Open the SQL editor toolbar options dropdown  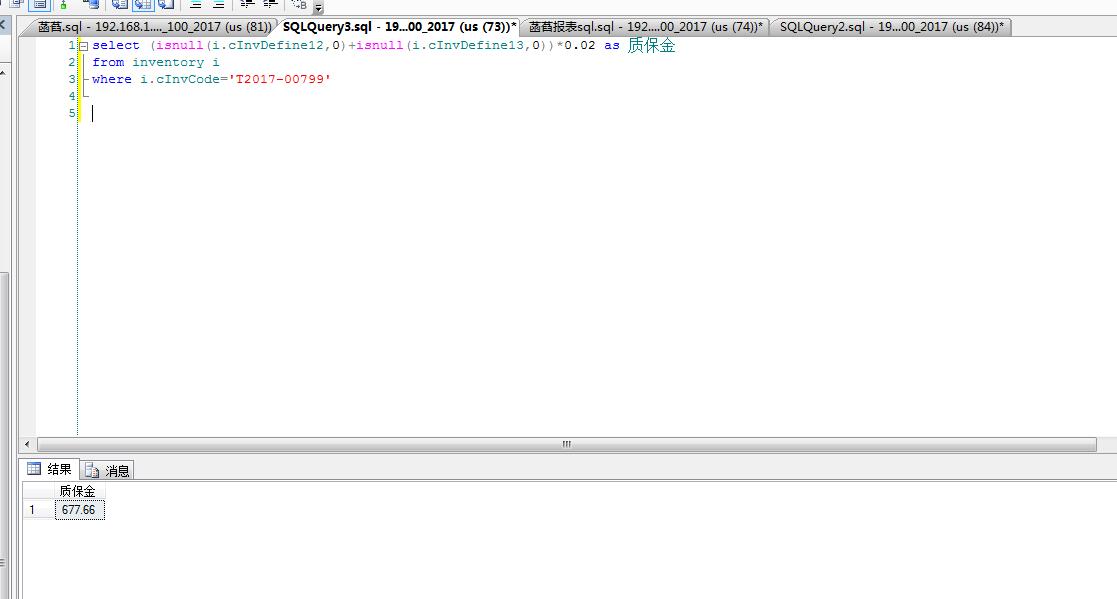(318, 8)
